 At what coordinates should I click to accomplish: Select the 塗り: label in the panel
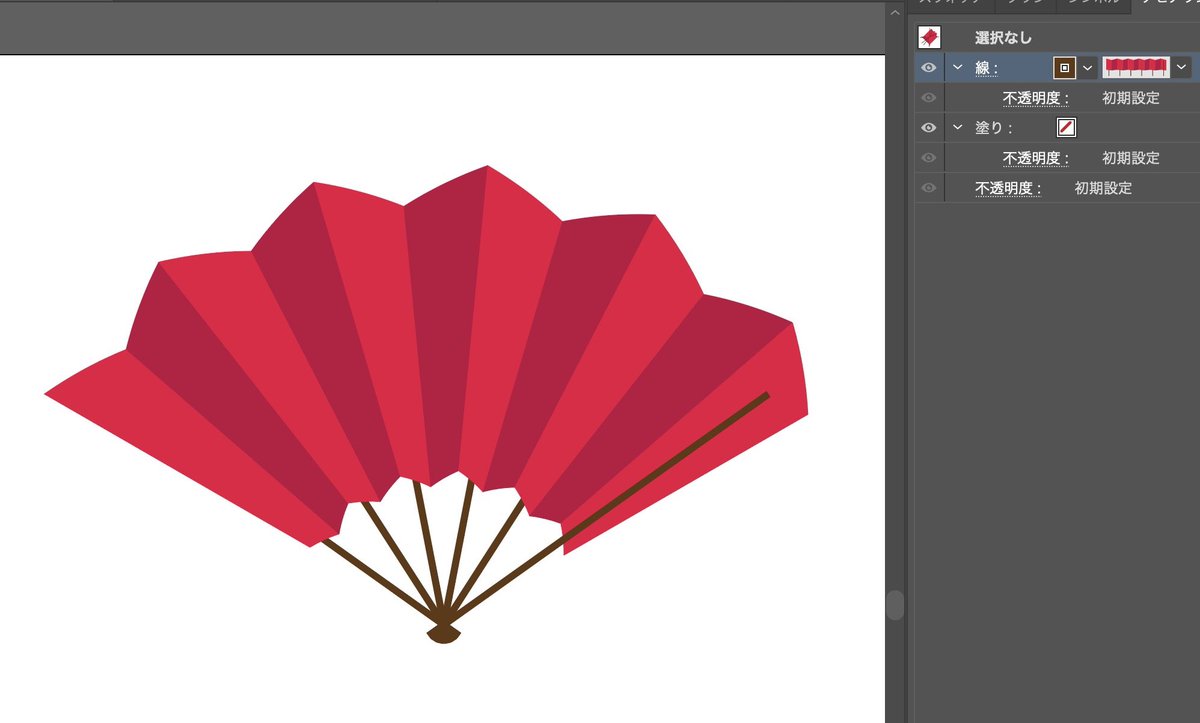click(x=995, y=128)
